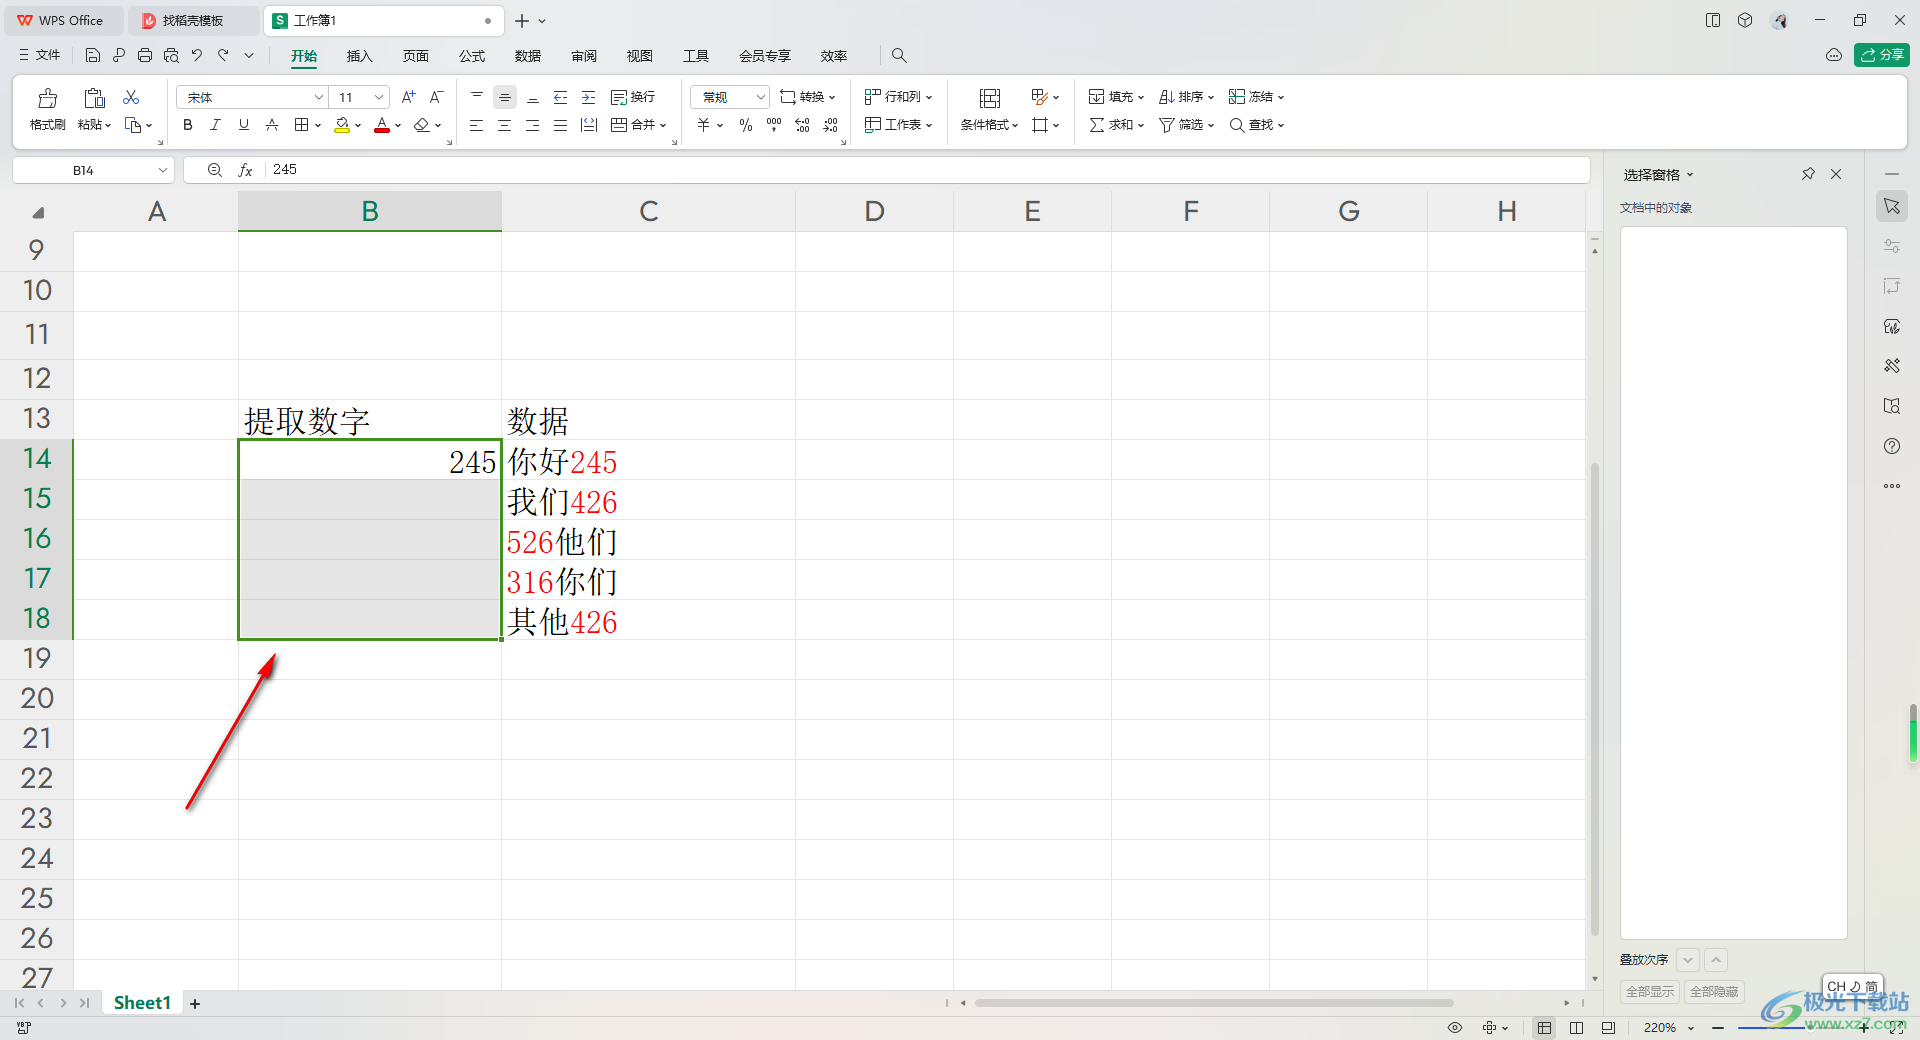Click the search magnifier in menu bar

click(x=899, y=55)
